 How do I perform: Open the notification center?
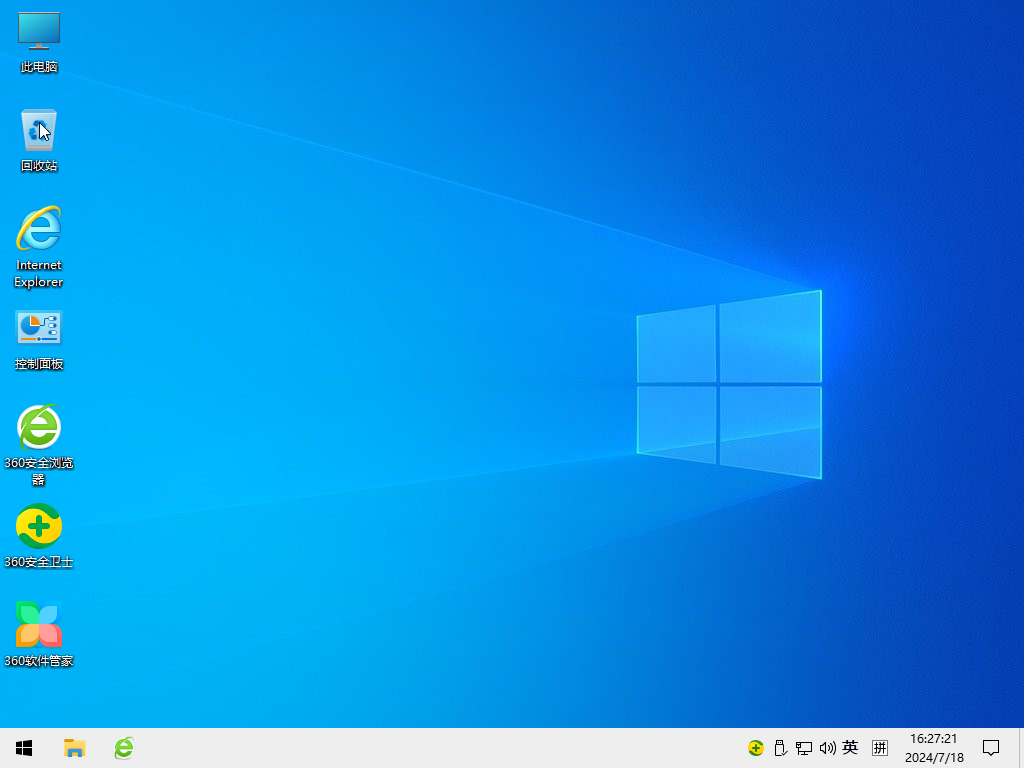pyautogui.click(x=990, y=747)
